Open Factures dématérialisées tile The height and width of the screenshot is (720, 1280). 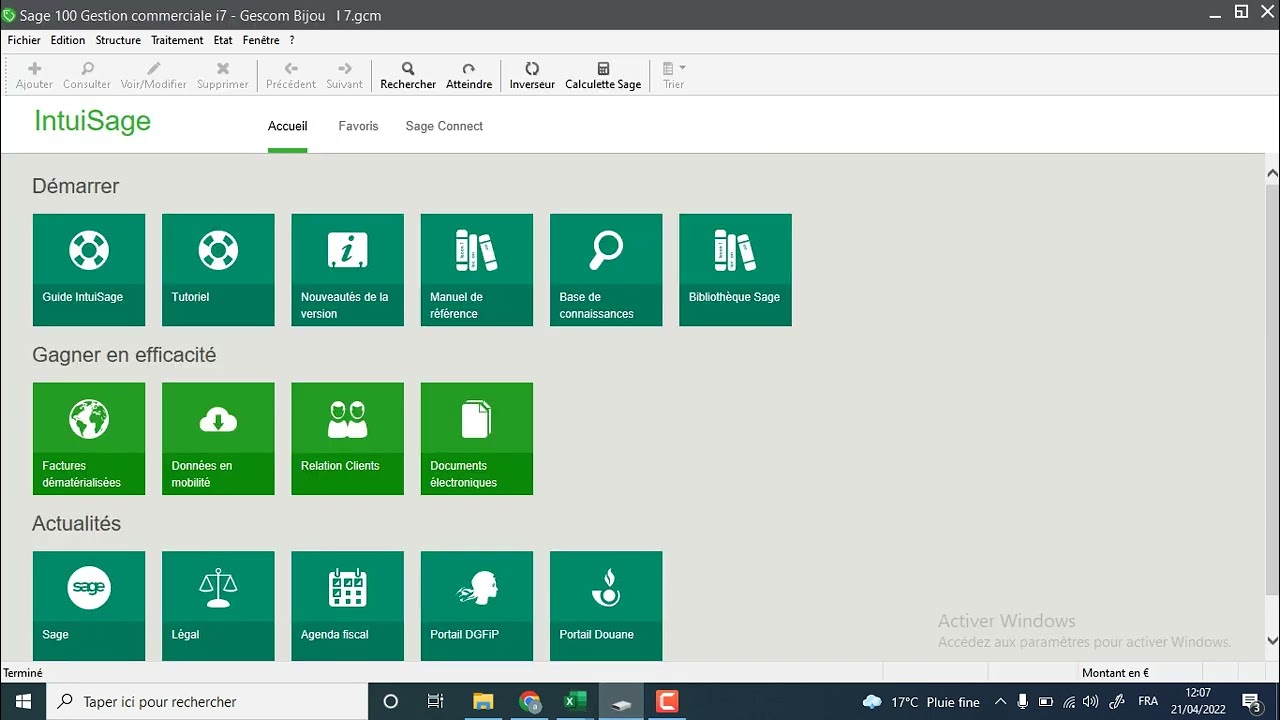click(x=89, y=439)
